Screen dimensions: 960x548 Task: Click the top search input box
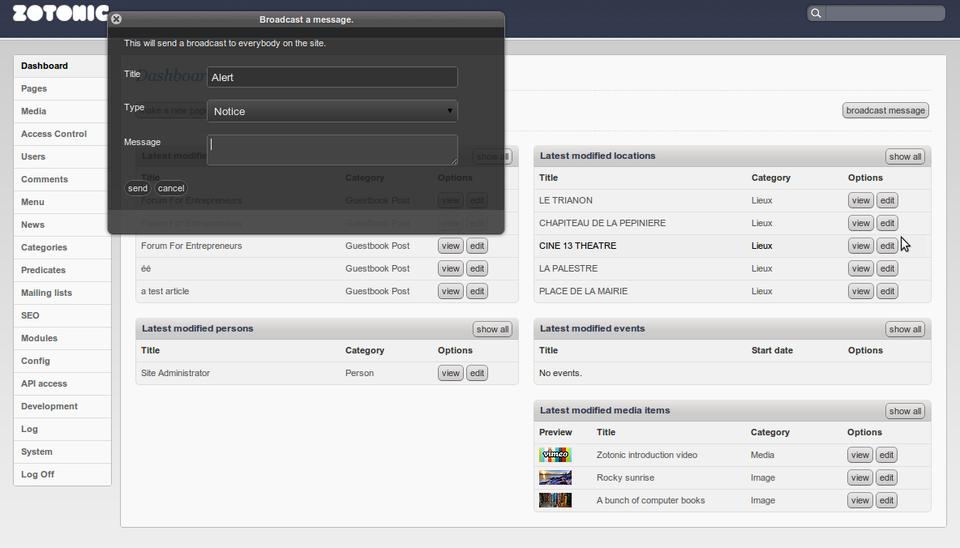pyautogui.click(x=885, y=13)
